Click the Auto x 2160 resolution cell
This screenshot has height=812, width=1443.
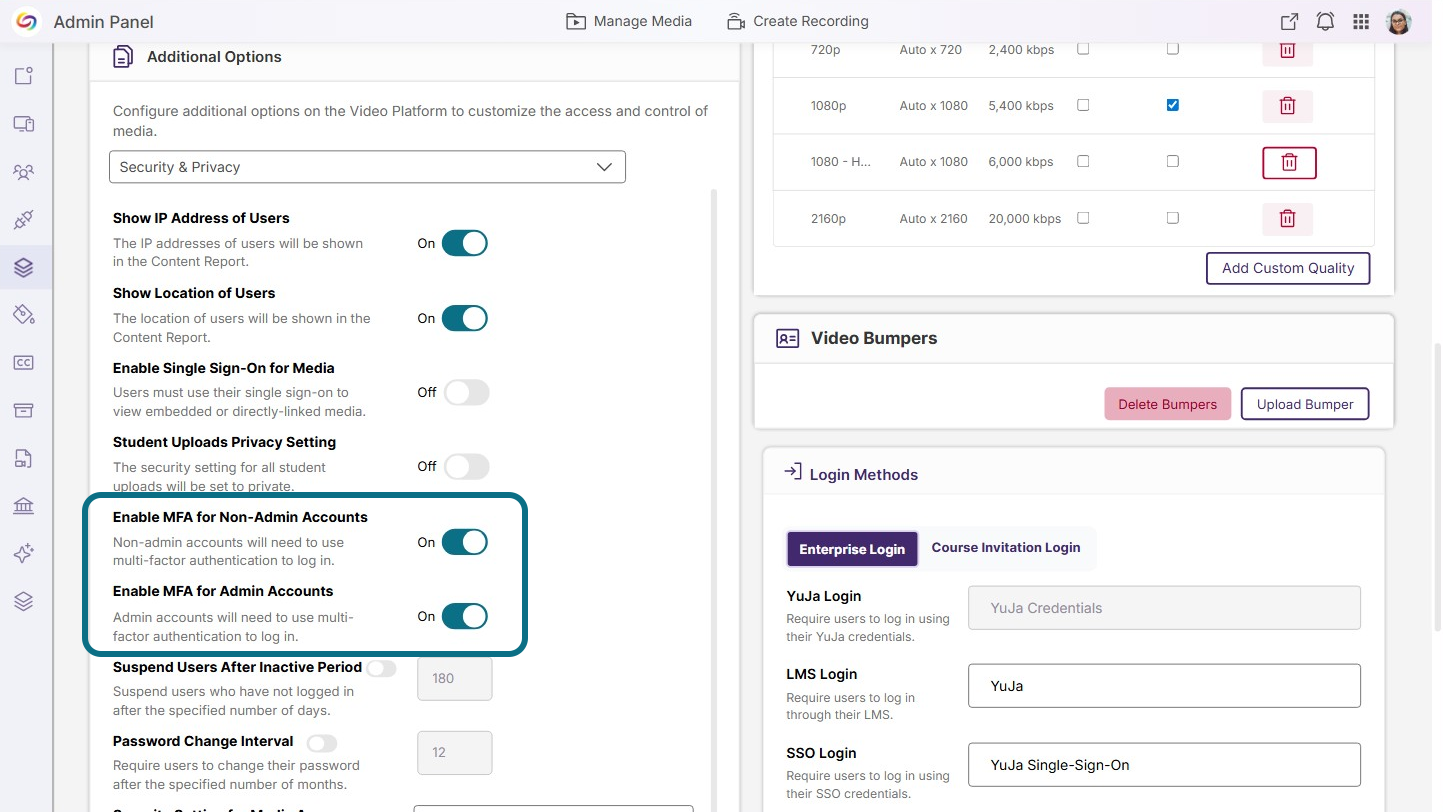tap(934, 218)
